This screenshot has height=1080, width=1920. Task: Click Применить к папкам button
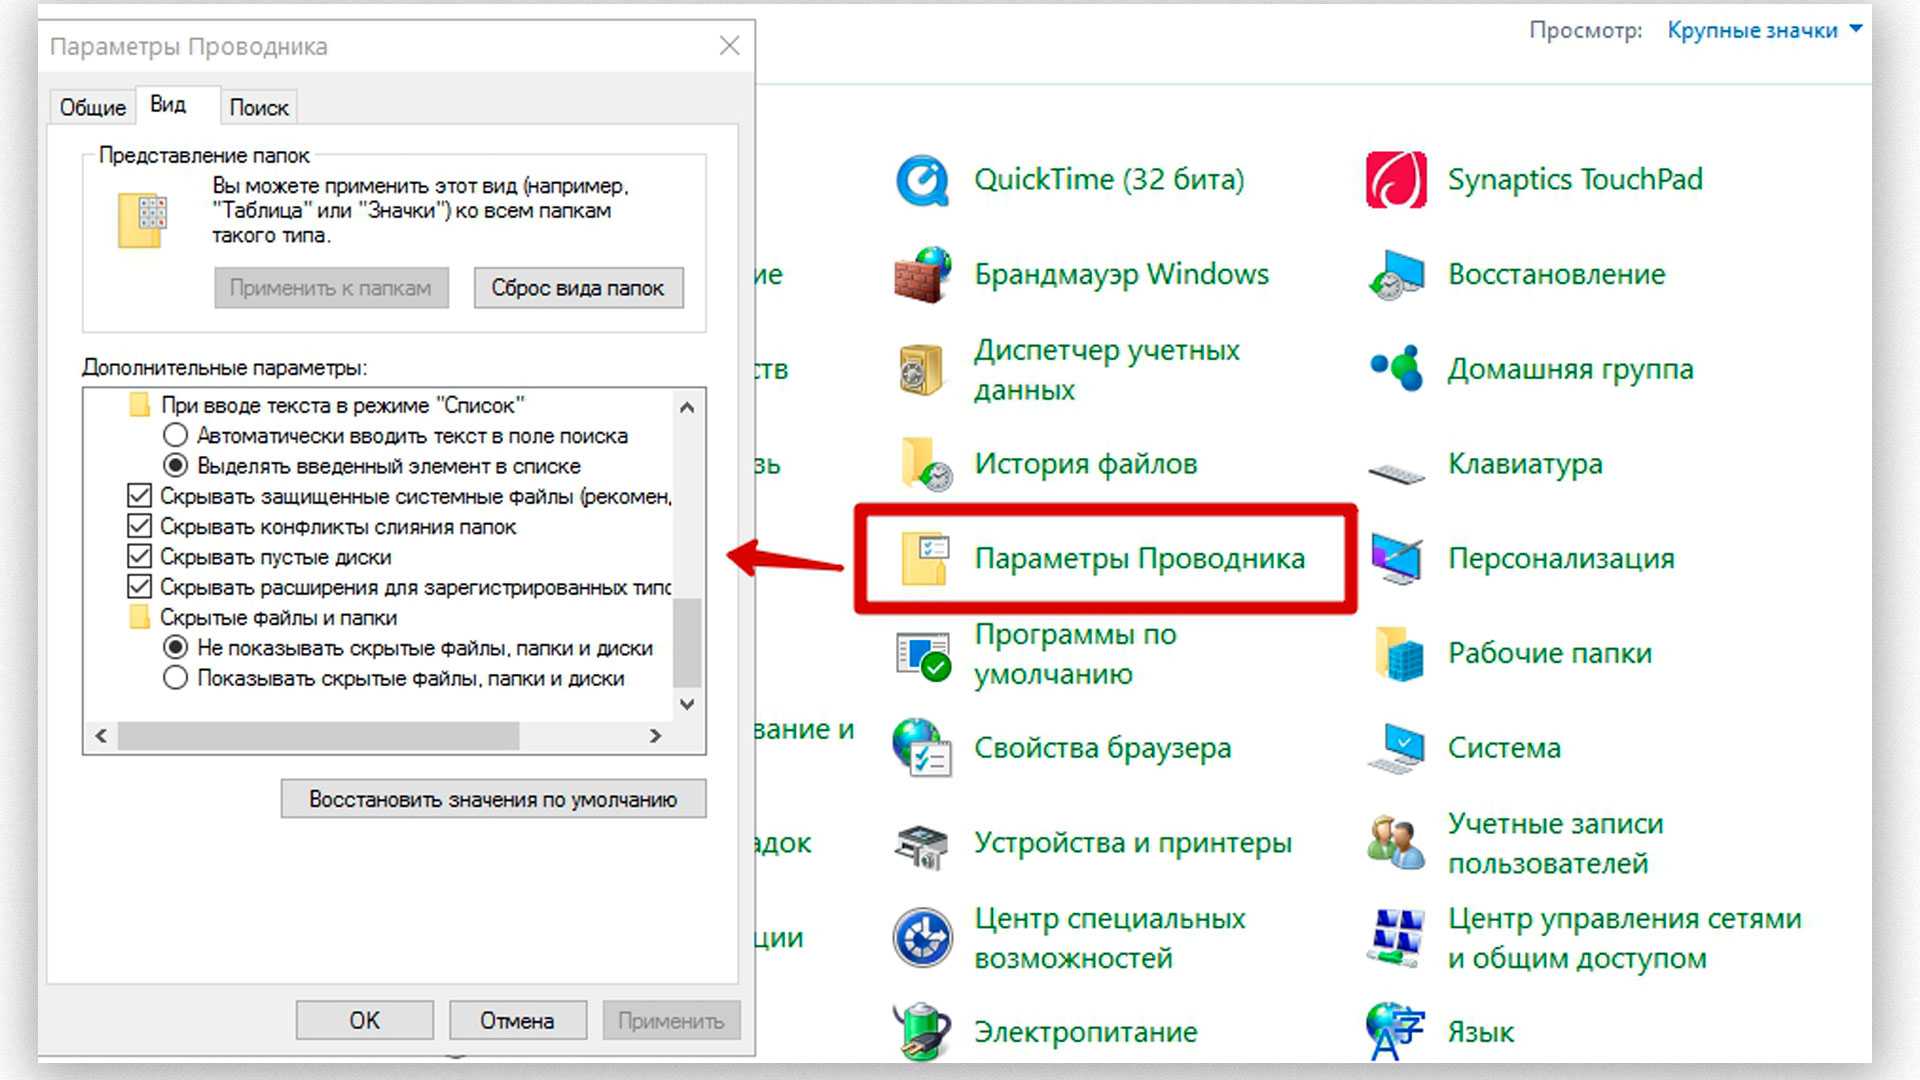click(x=331, y=288)
